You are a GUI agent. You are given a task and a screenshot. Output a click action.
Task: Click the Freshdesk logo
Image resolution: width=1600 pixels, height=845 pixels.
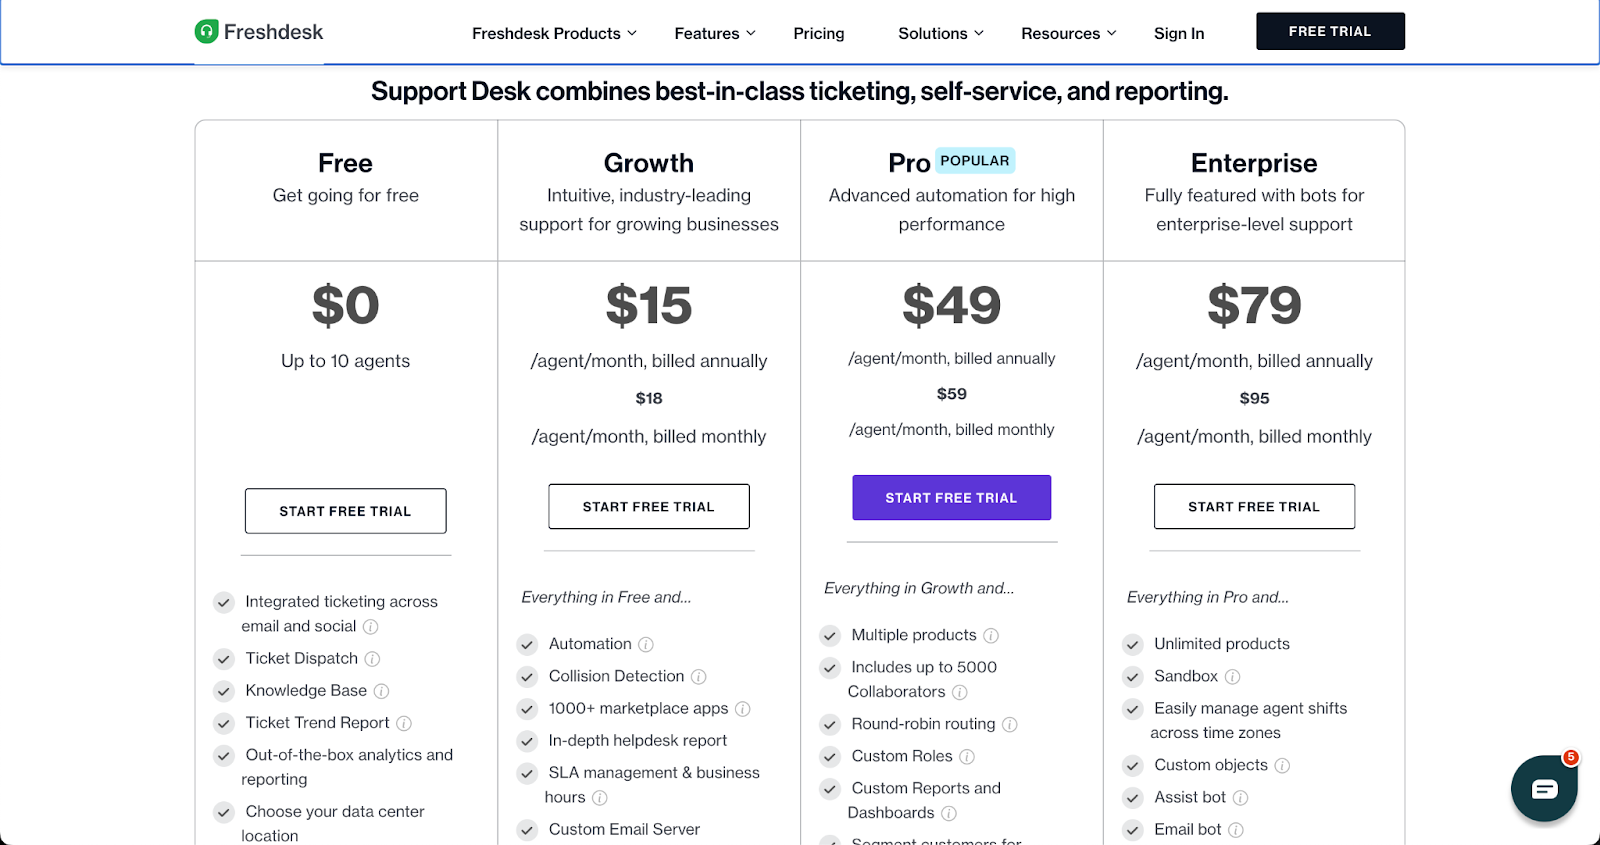[x=259, y=32]
